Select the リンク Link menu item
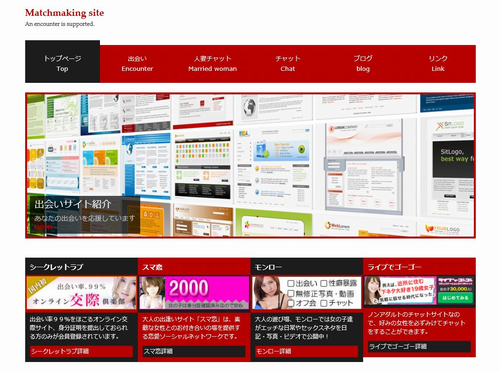500x371 pixels. (x=438, y=64)
